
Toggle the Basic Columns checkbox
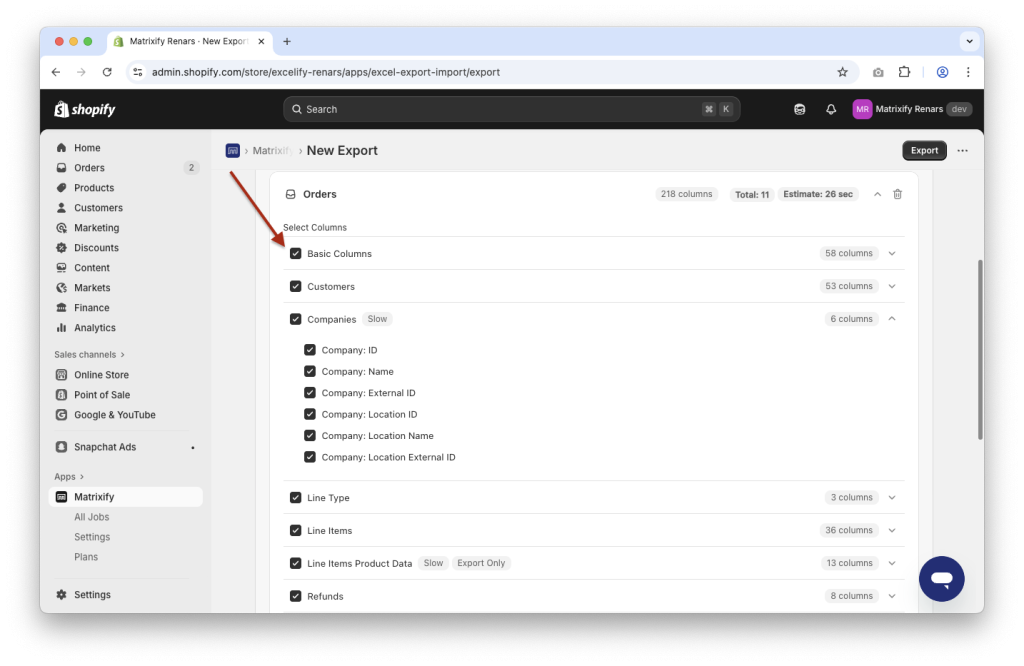(x=296, y=253)
